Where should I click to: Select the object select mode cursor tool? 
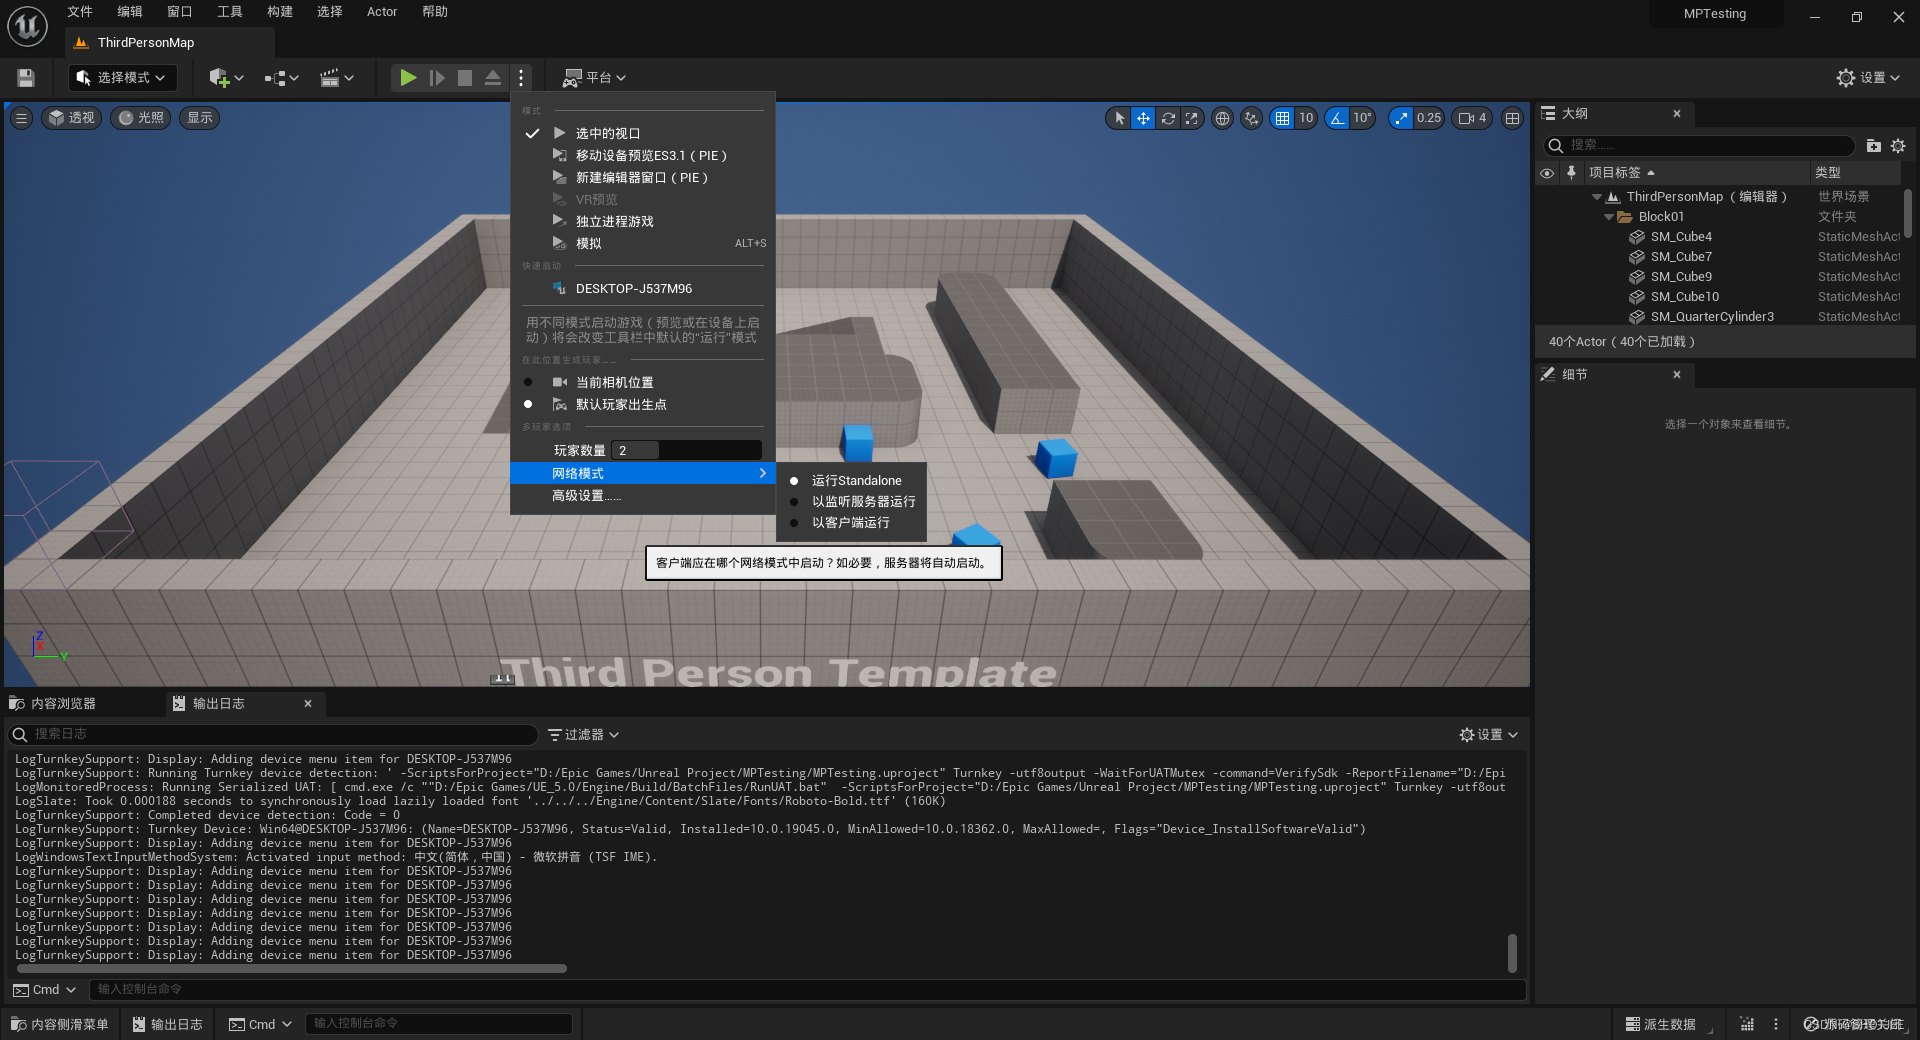1119,118
